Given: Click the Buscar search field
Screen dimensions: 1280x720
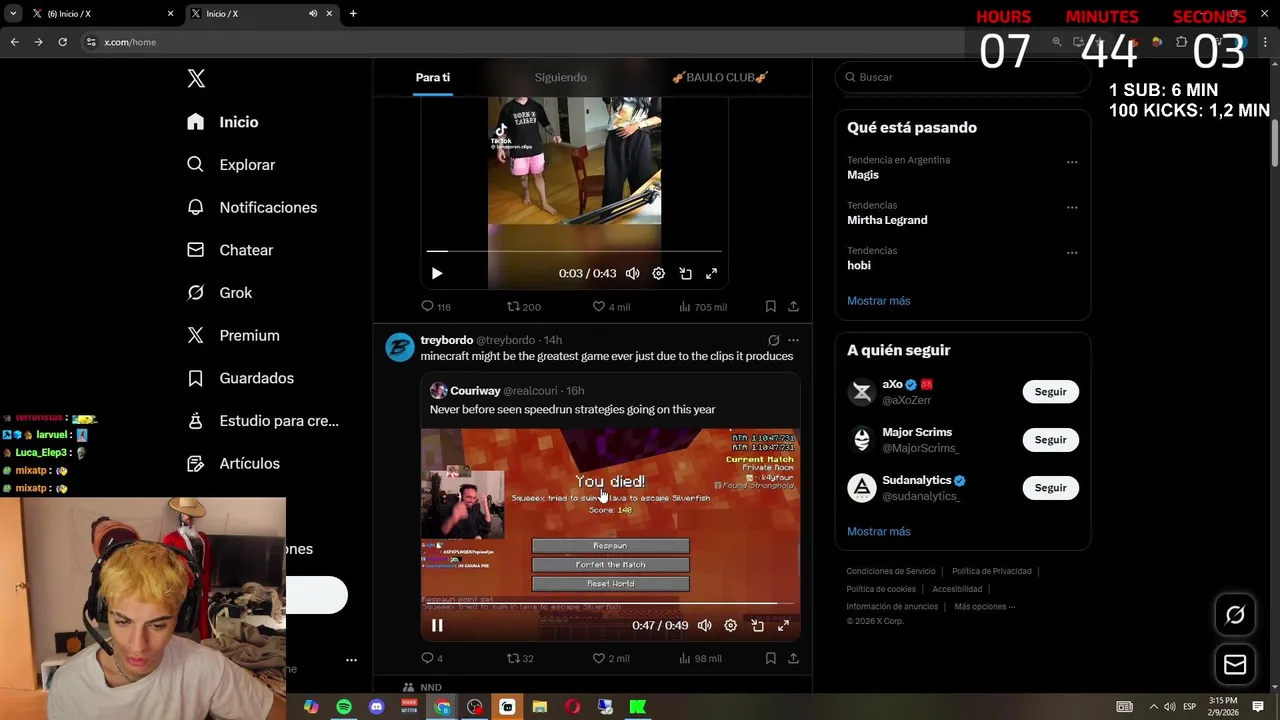Looking at the screenshot, I should coord(962,77).
